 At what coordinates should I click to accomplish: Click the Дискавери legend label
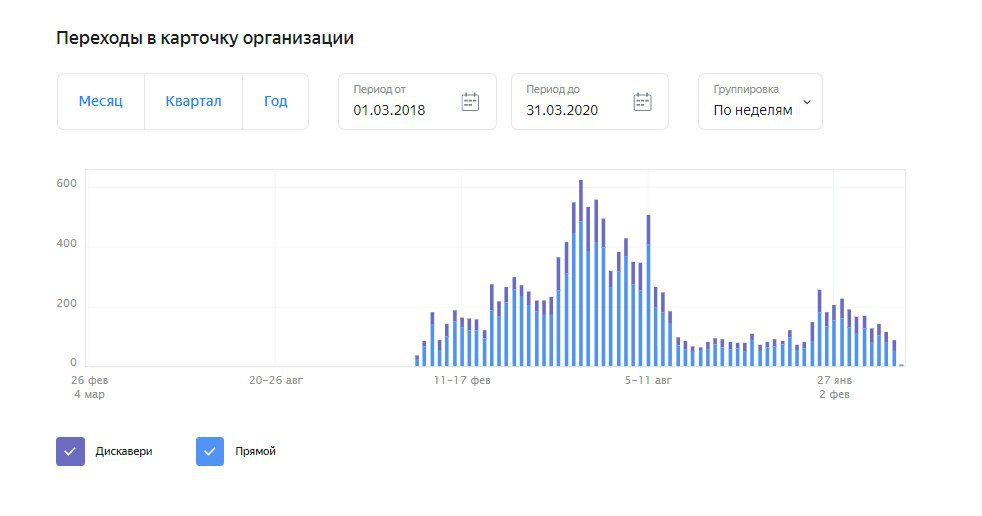(124, 452)
